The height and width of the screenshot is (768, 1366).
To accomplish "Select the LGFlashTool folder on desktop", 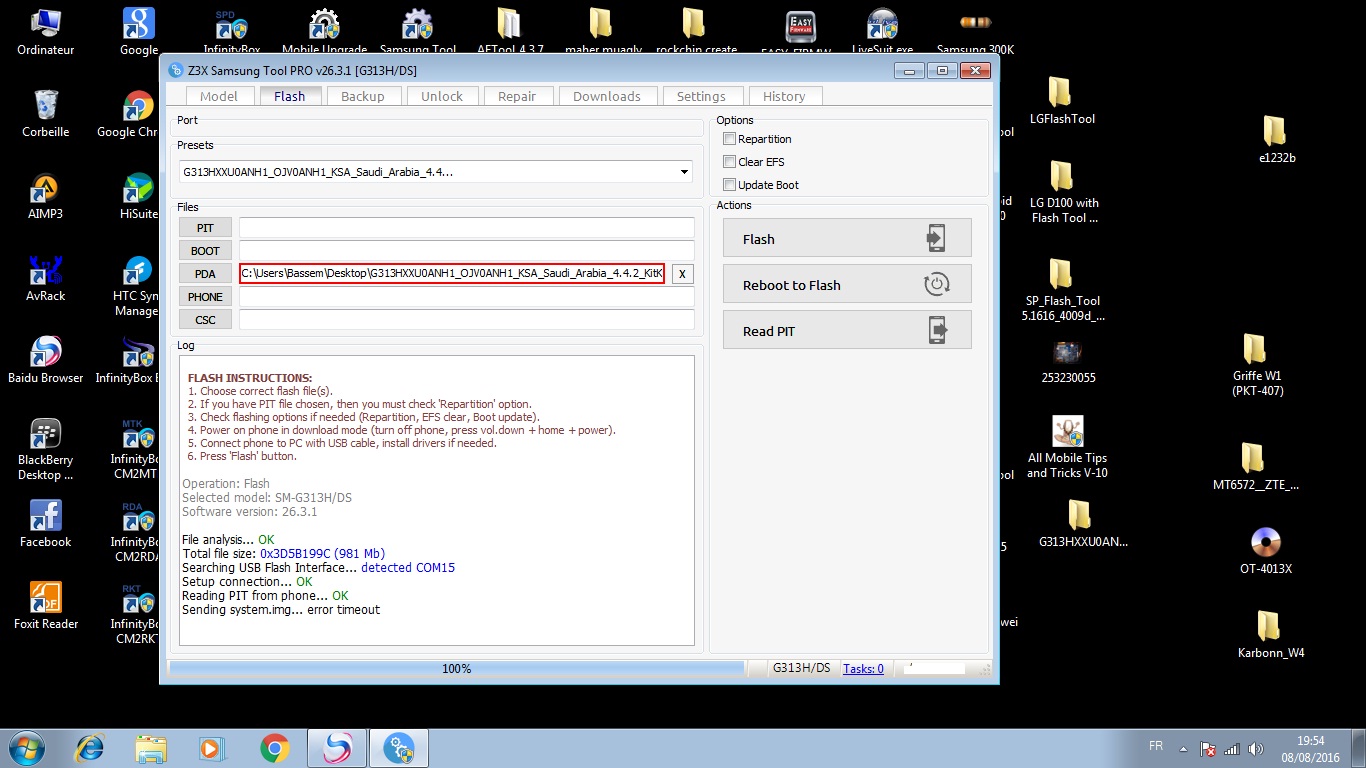I will pos(1062,101).
